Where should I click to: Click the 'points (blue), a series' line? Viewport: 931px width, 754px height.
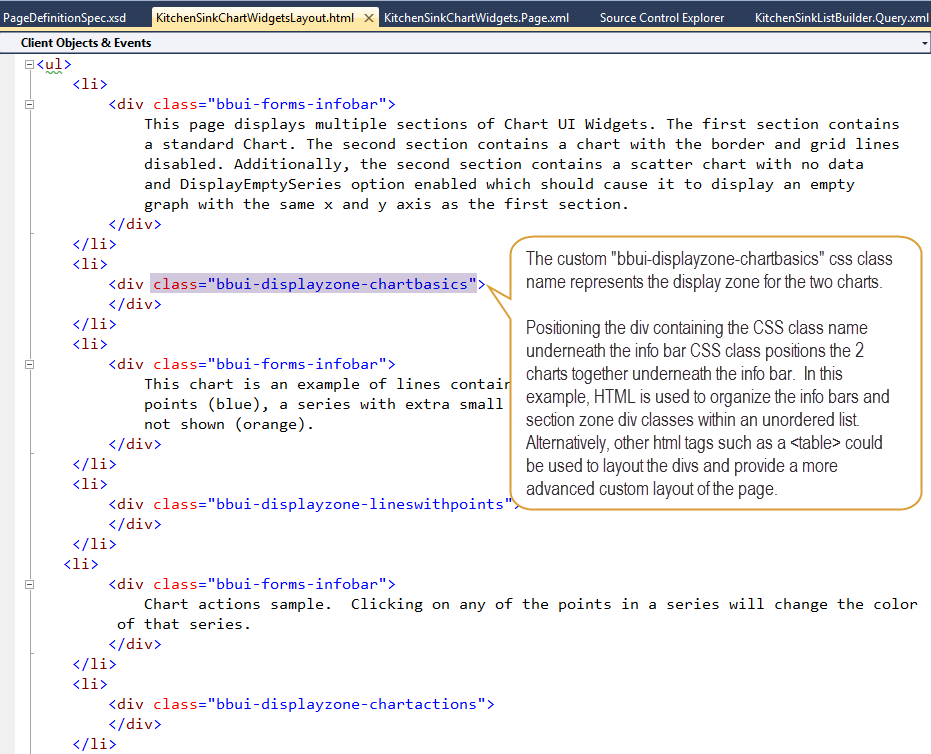(x=324, y=405)
